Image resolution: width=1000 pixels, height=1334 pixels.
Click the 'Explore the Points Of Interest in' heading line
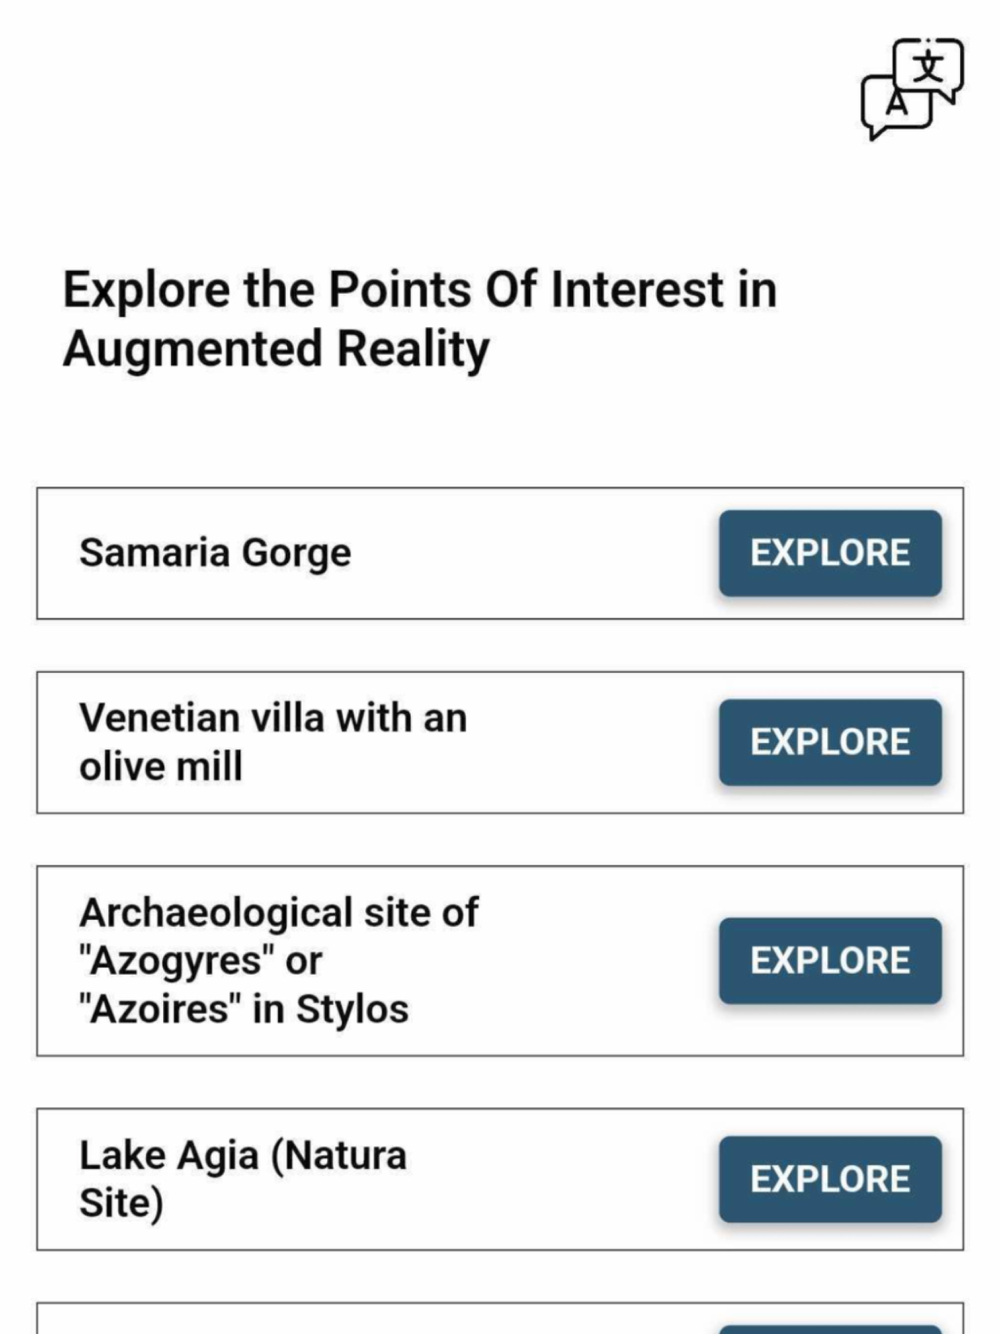(420, 290)
